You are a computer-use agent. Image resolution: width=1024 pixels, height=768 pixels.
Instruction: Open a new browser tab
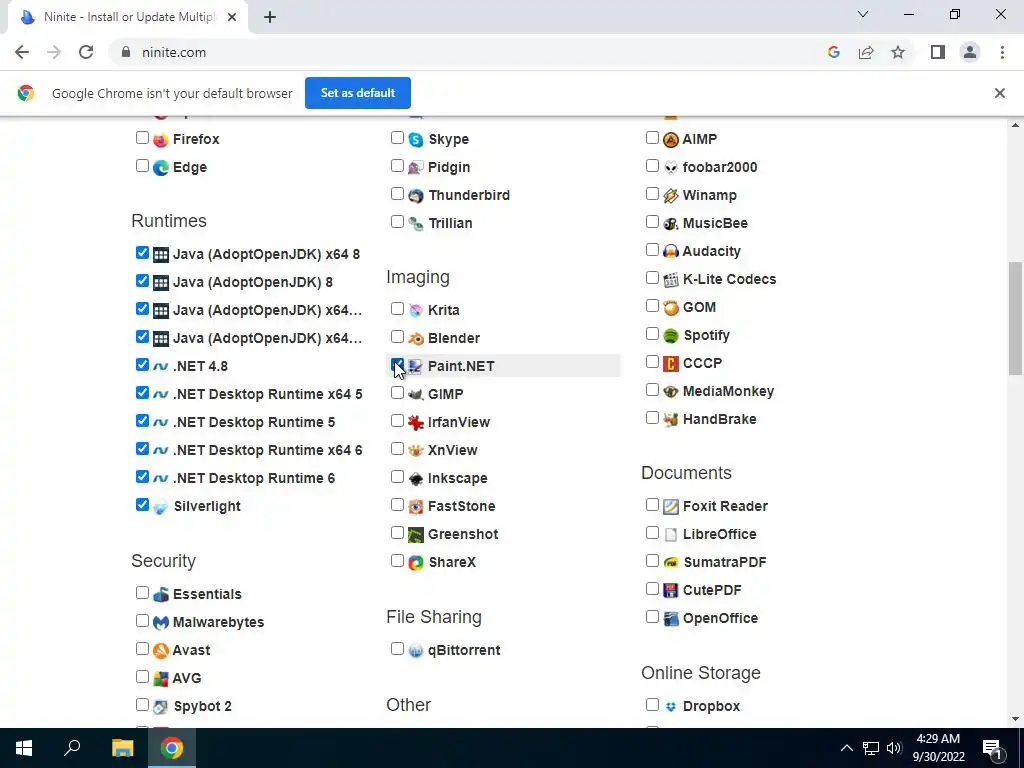[x=270, y=18]
